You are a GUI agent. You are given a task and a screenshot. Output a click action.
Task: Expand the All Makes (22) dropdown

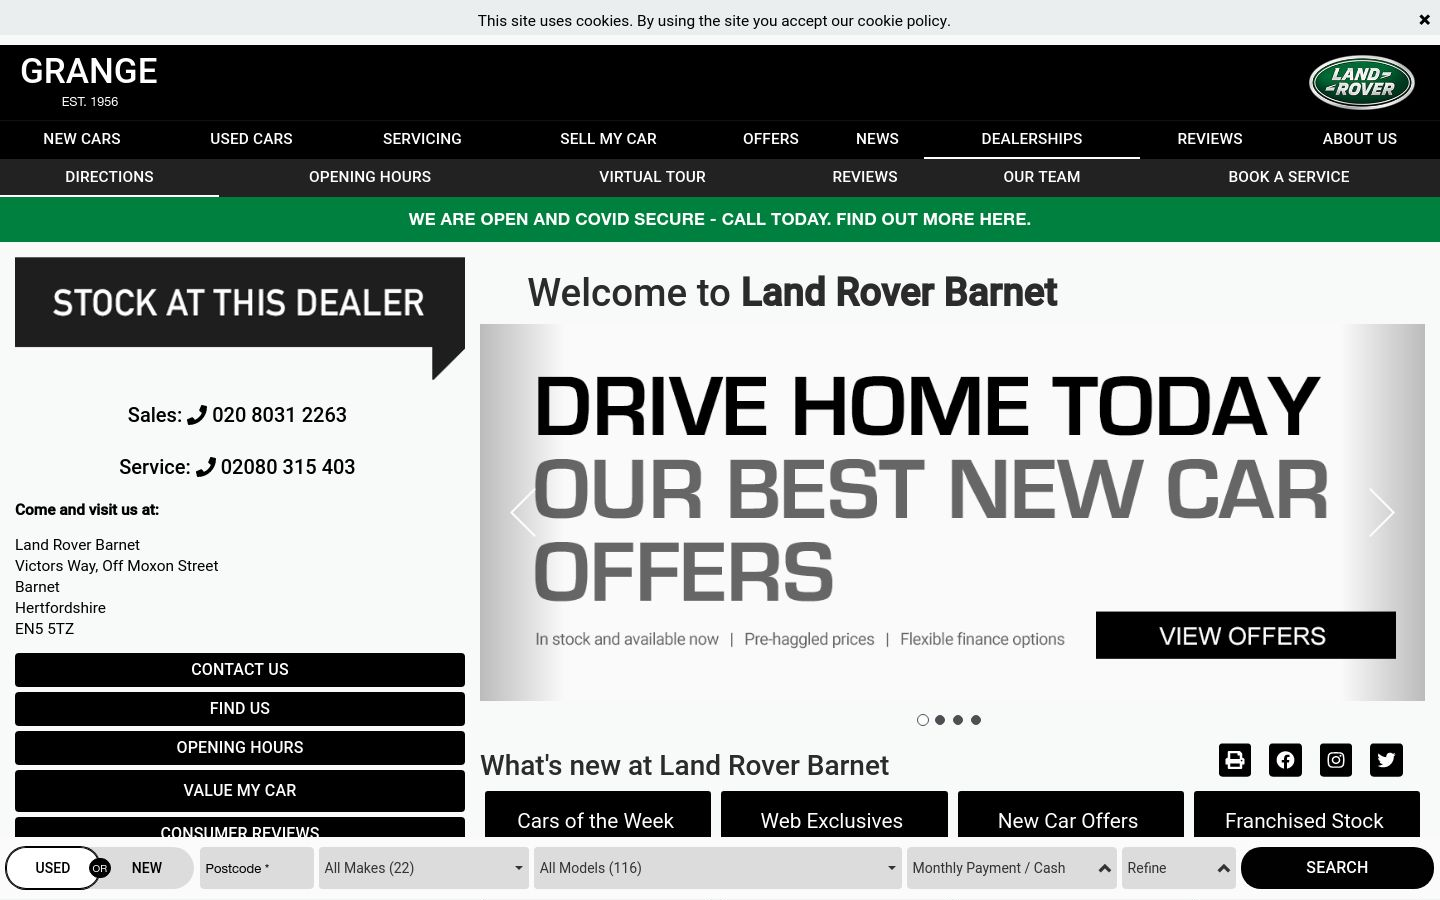[424, 868]
